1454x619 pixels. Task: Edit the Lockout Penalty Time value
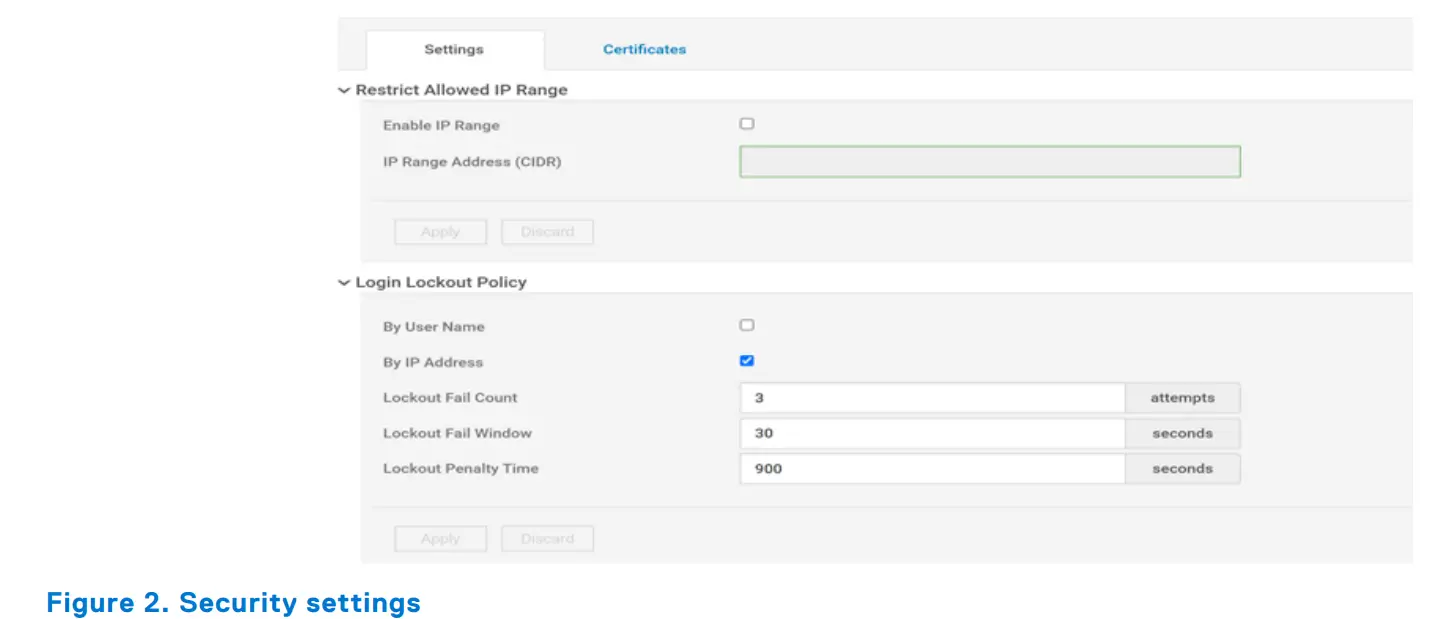point(930,468)
